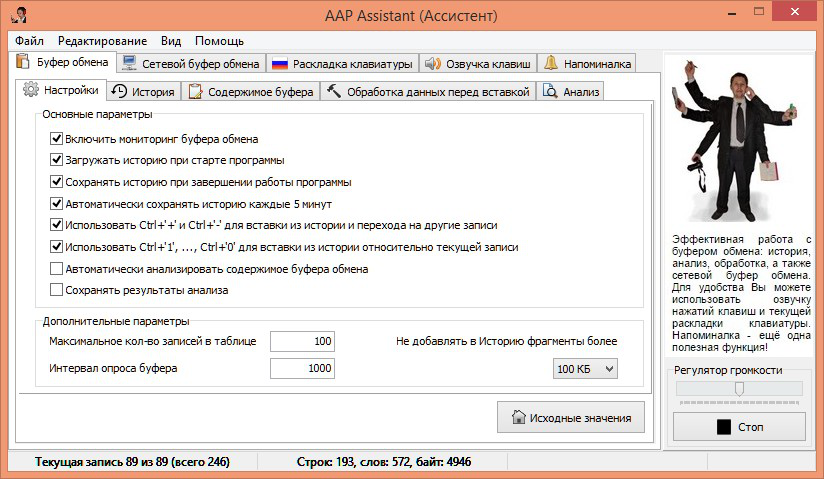Image resolution: width=824 pixels, height=479 pixels.
Task: Click status text Текущая запись 89 из 89
Action: pos(132,462)
